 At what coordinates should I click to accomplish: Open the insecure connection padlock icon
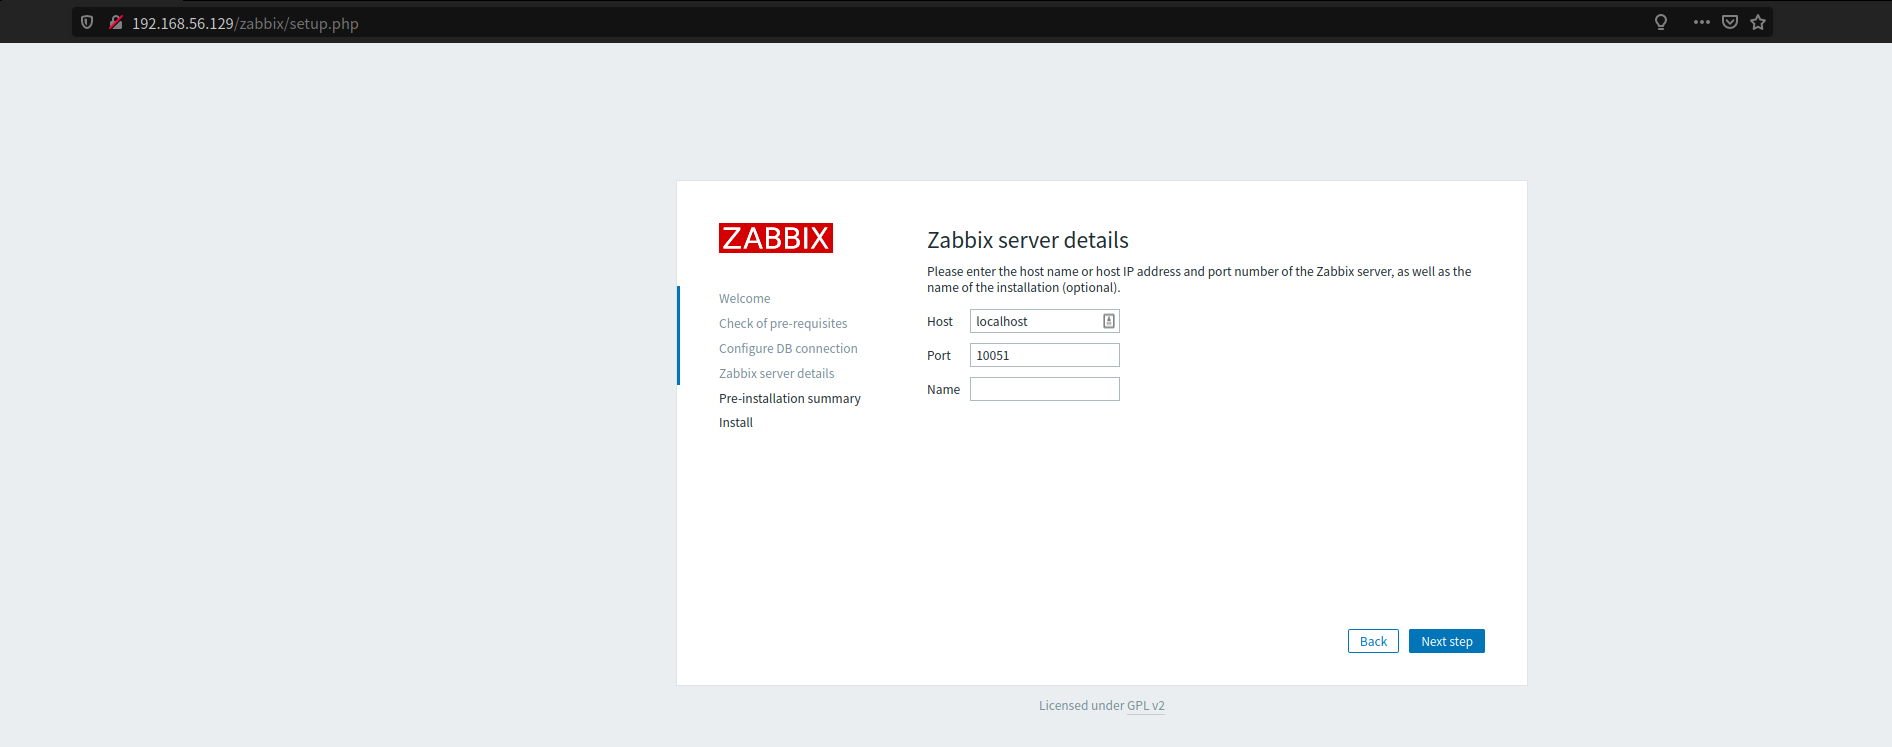[x=116, y=22]
